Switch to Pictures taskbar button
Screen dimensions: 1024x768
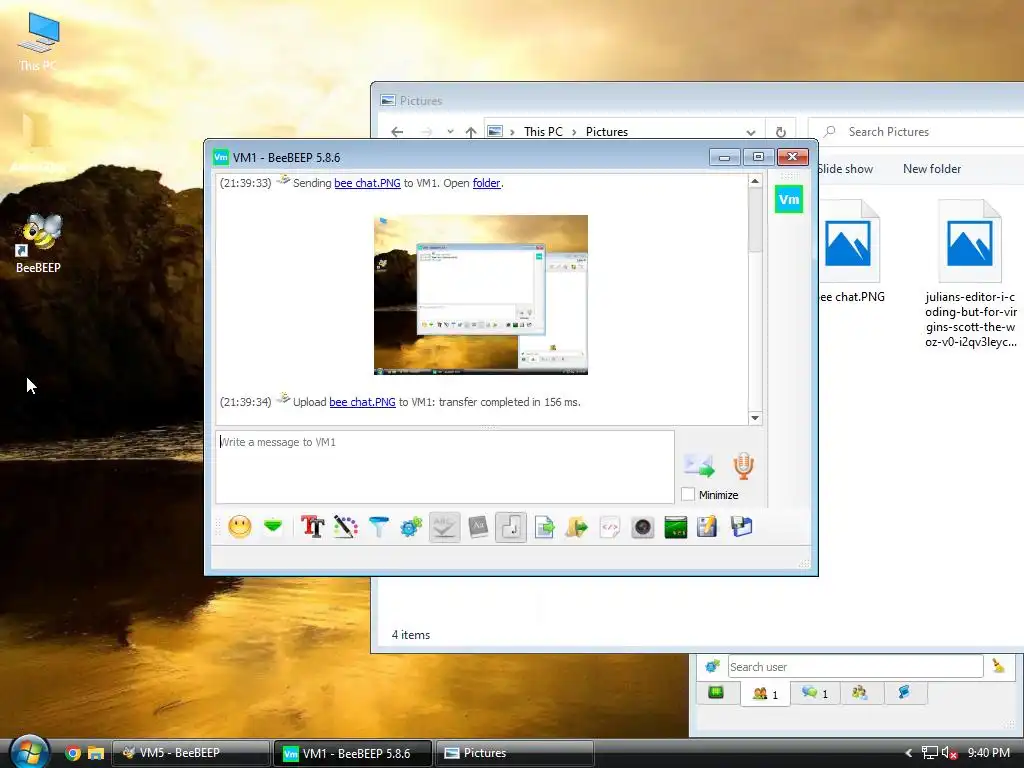(x=514, y=753)
